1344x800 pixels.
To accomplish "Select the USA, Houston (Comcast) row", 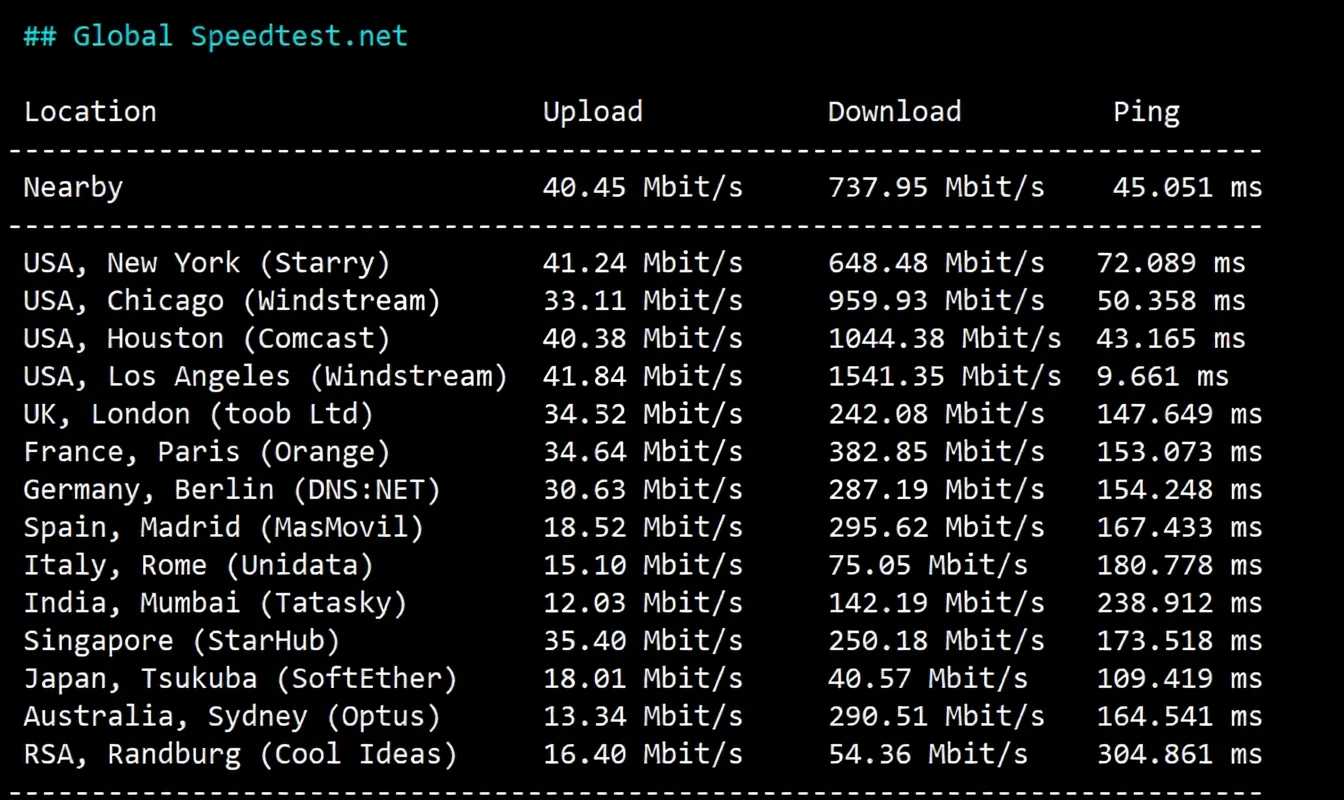I will coord(206,339).
